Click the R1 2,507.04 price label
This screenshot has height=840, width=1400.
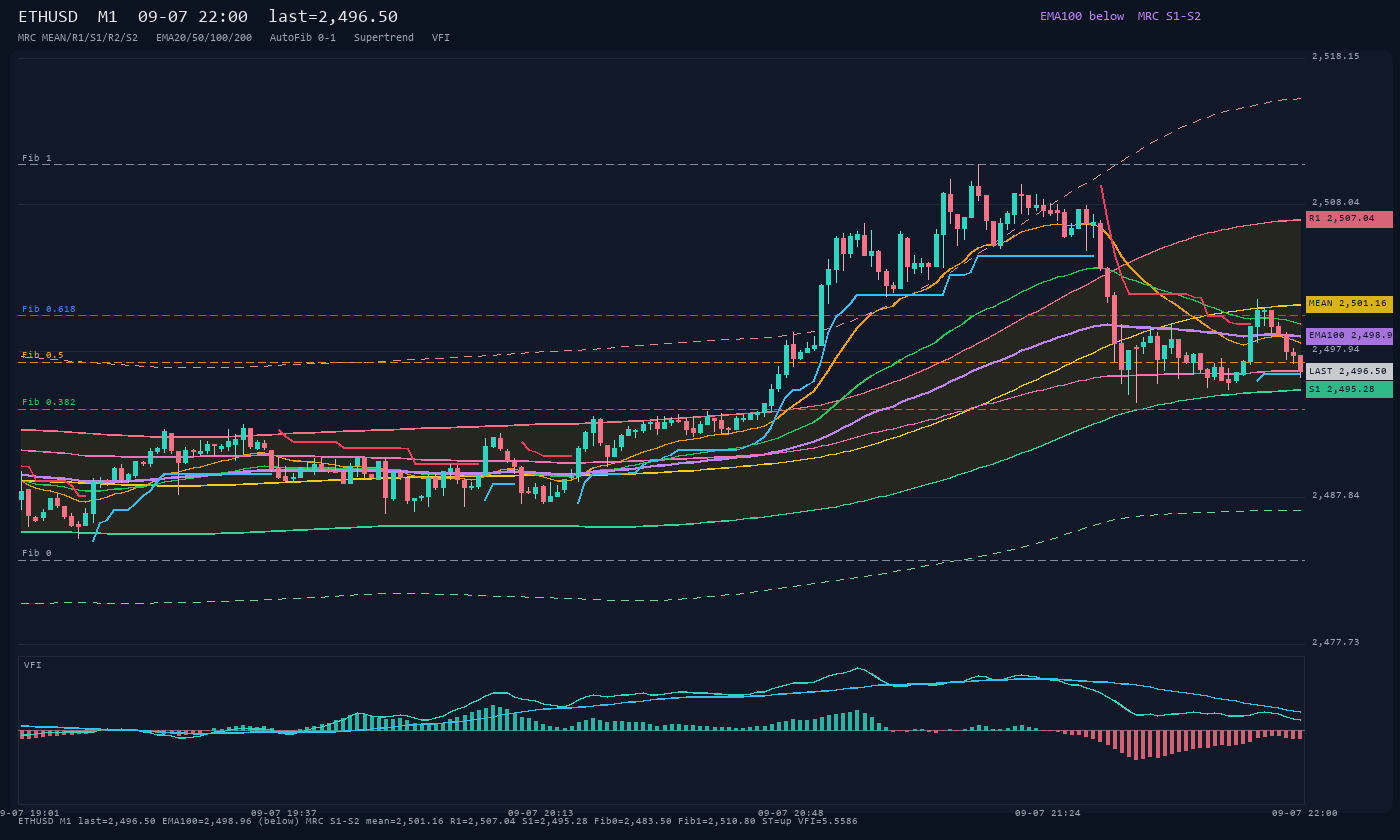pyautogui.click(x=1349, y=219)
